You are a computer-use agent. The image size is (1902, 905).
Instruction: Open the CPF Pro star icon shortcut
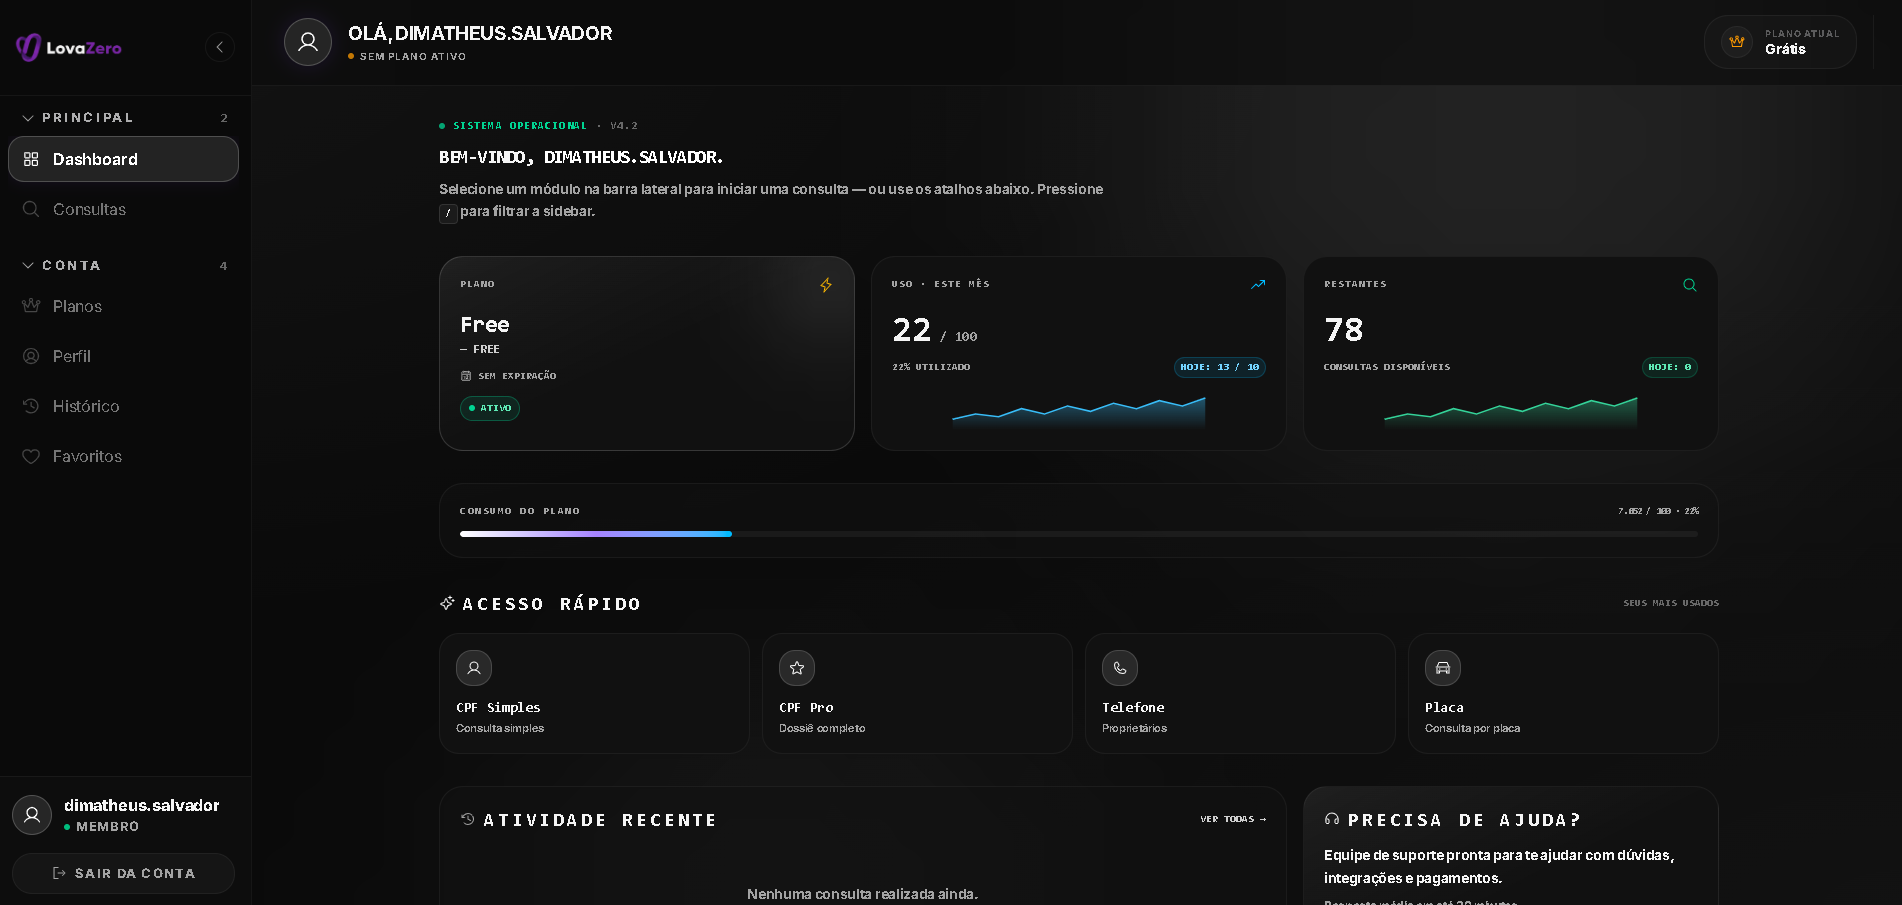[x=797, y=668]
